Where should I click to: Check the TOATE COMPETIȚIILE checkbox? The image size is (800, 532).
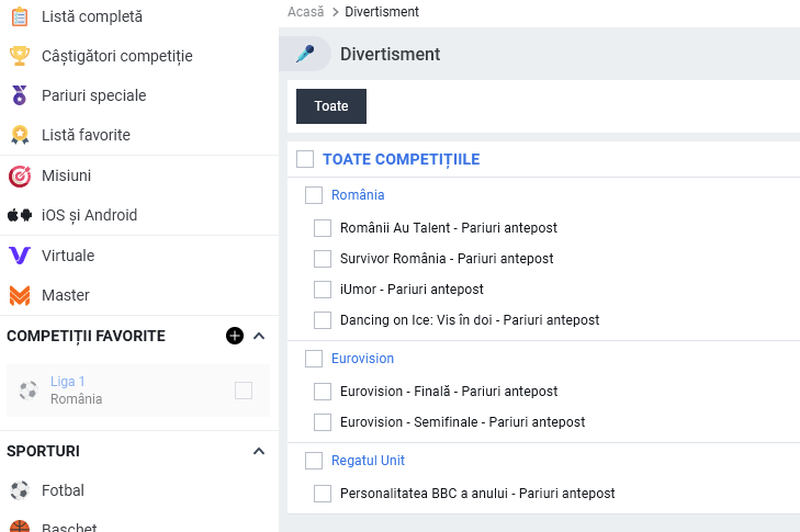pos(305,159)
